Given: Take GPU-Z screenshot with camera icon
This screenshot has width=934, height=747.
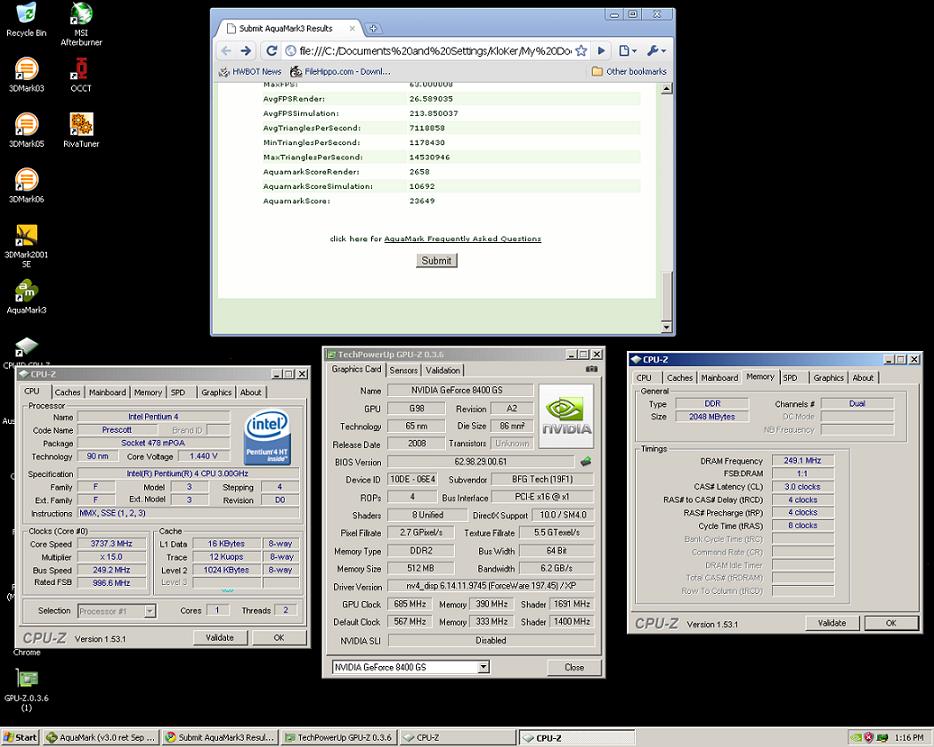Looking at the screenshot, I should [x=591, y=369].
